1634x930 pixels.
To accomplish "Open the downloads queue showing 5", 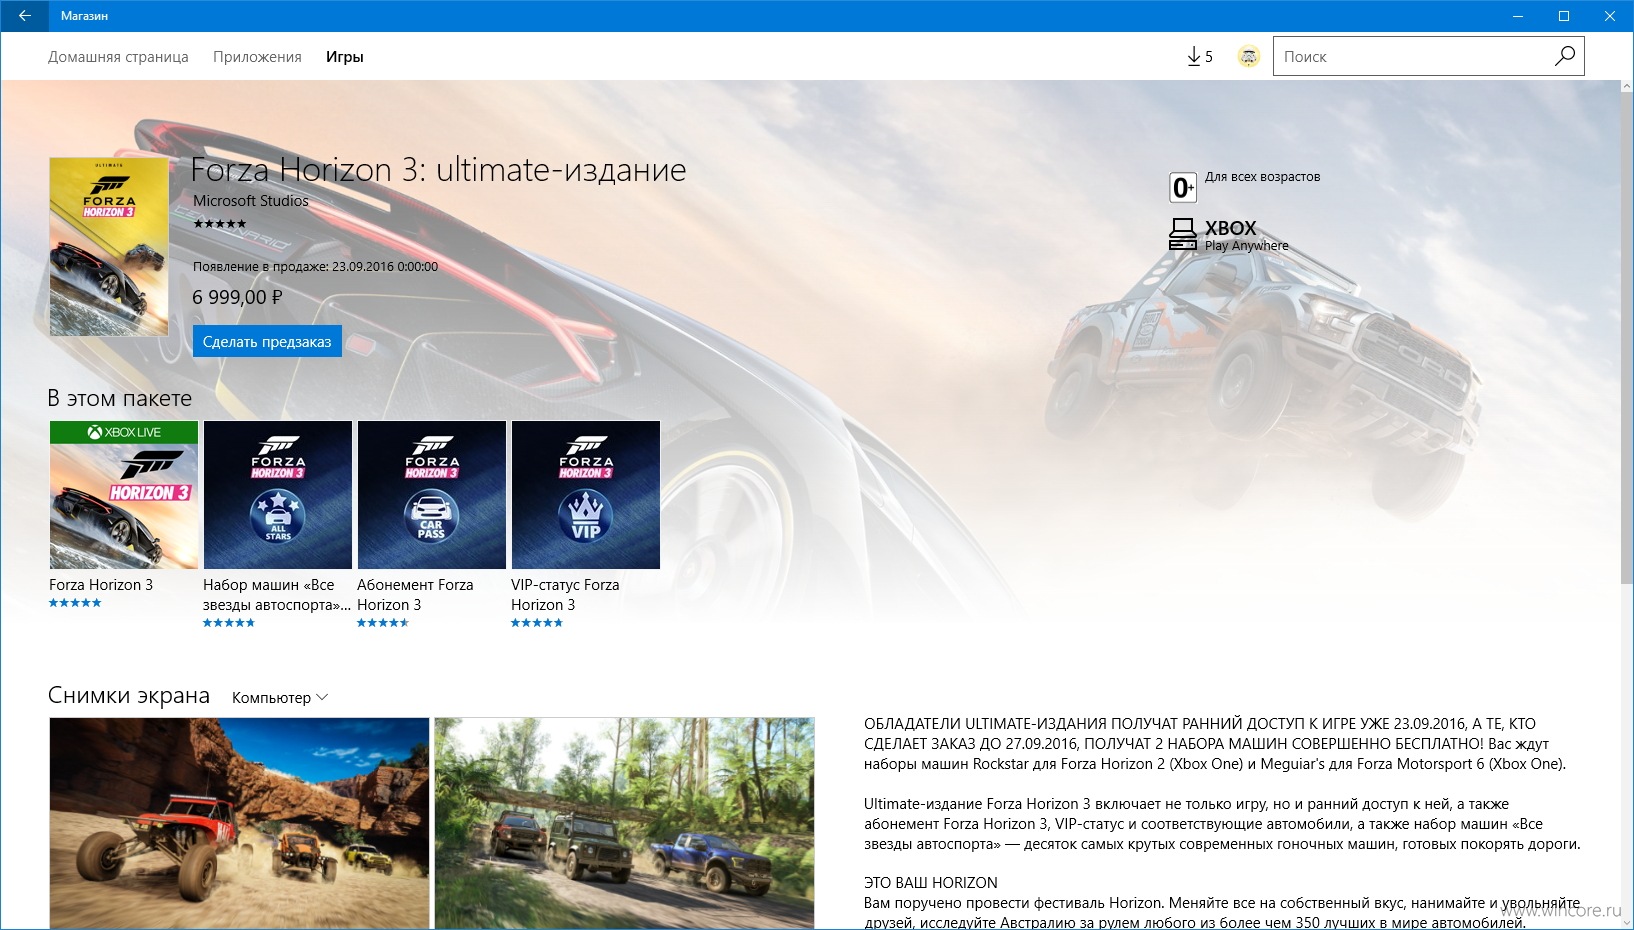I will 1199,57.
